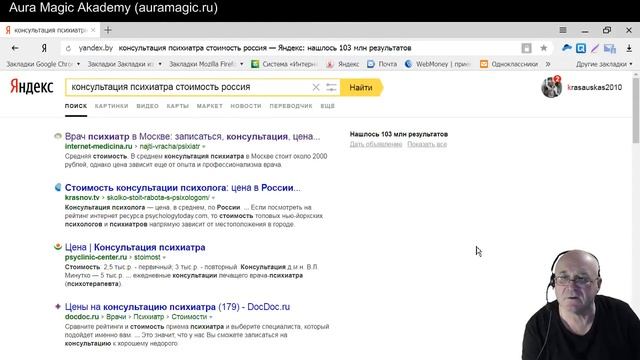Screen dimensions: 640x360
Task: Open the Почта bookmark
Action: click(382, 64)
